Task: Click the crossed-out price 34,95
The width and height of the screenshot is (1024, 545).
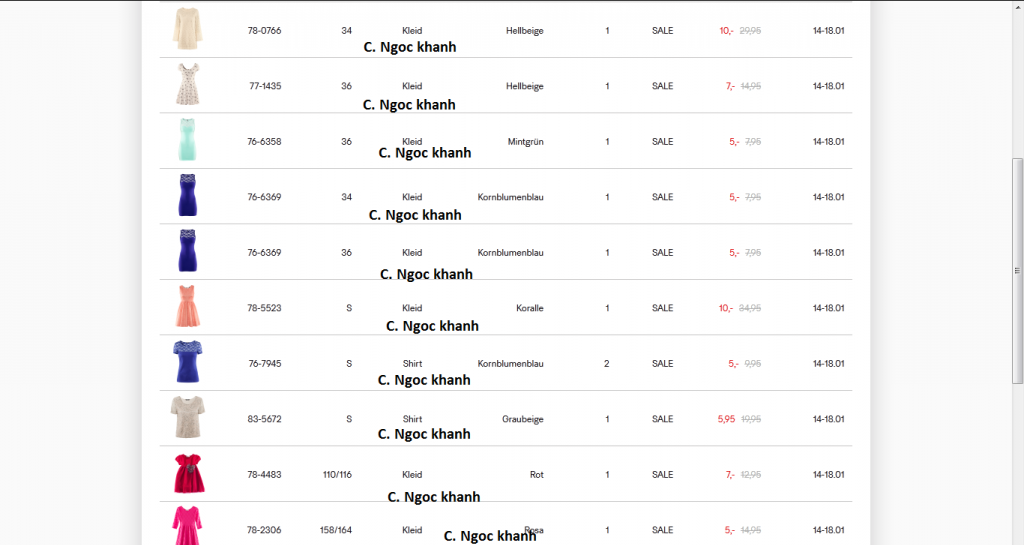Action: tap(750, 308)
